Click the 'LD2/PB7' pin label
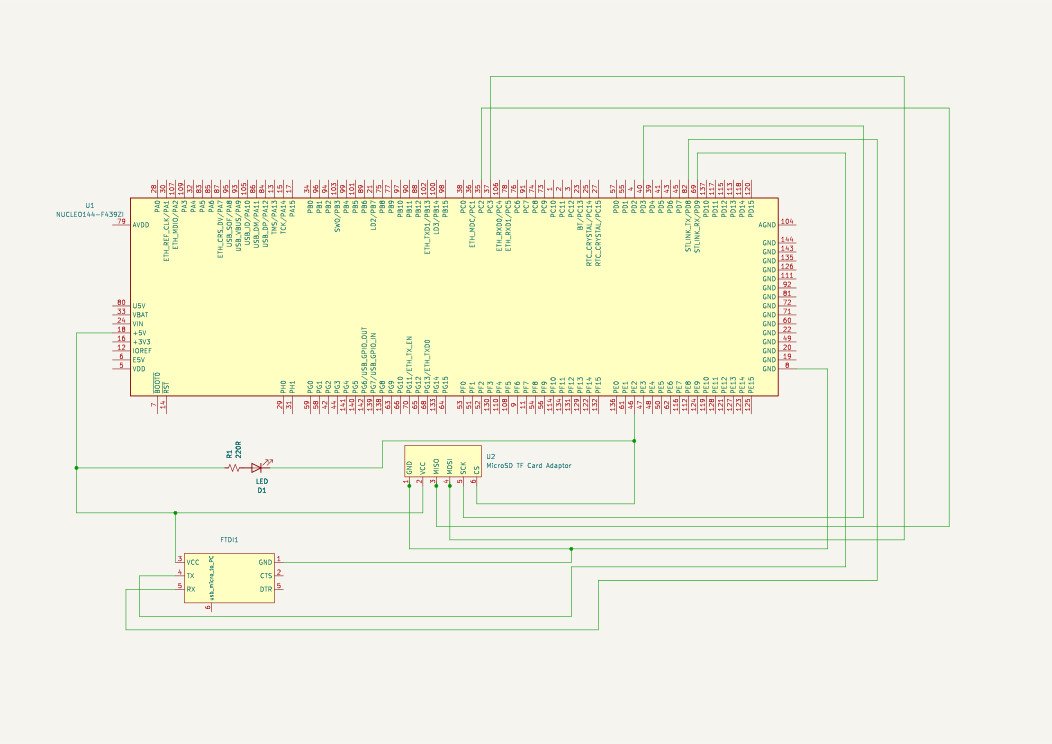The width and height of the screenshot is (1052, 744). 374,215
